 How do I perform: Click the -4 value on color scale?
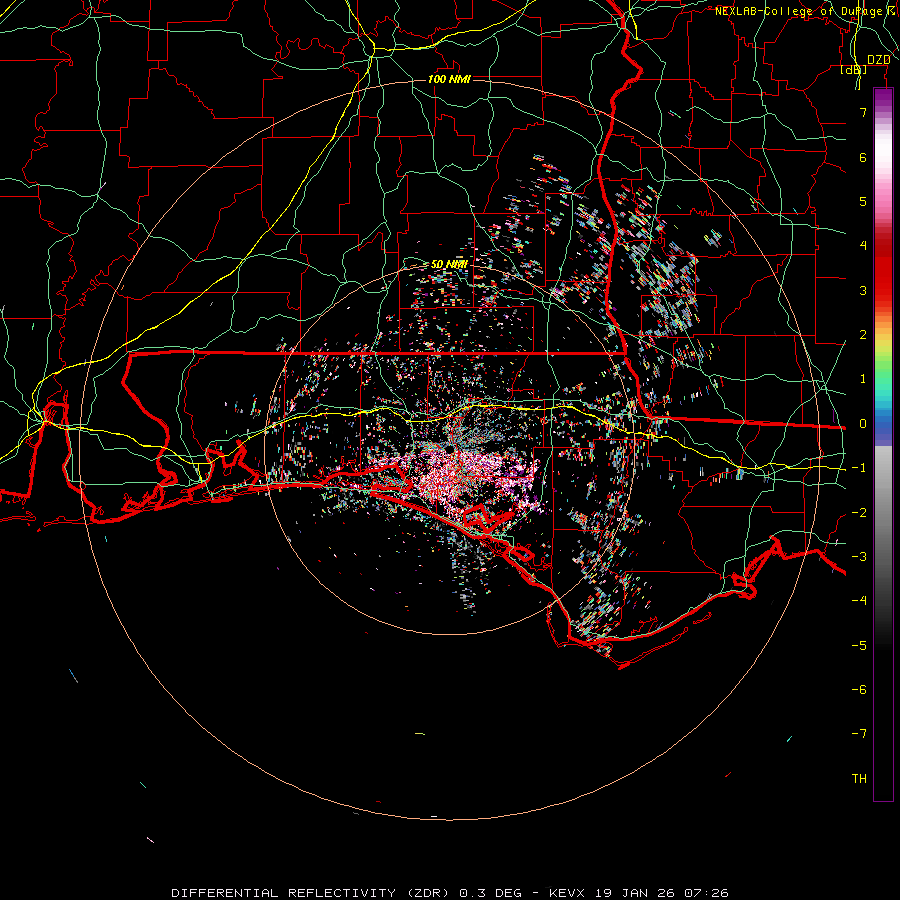pyautogui.click(x=859, y=601)
